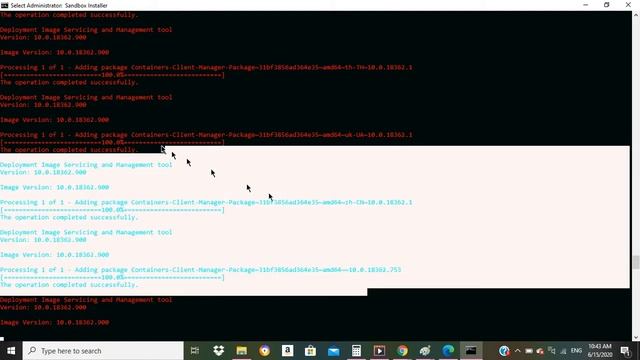The image size is (640, 360).
Task: Open the round orange-purple taskbar app
Action: click(264, 351)
